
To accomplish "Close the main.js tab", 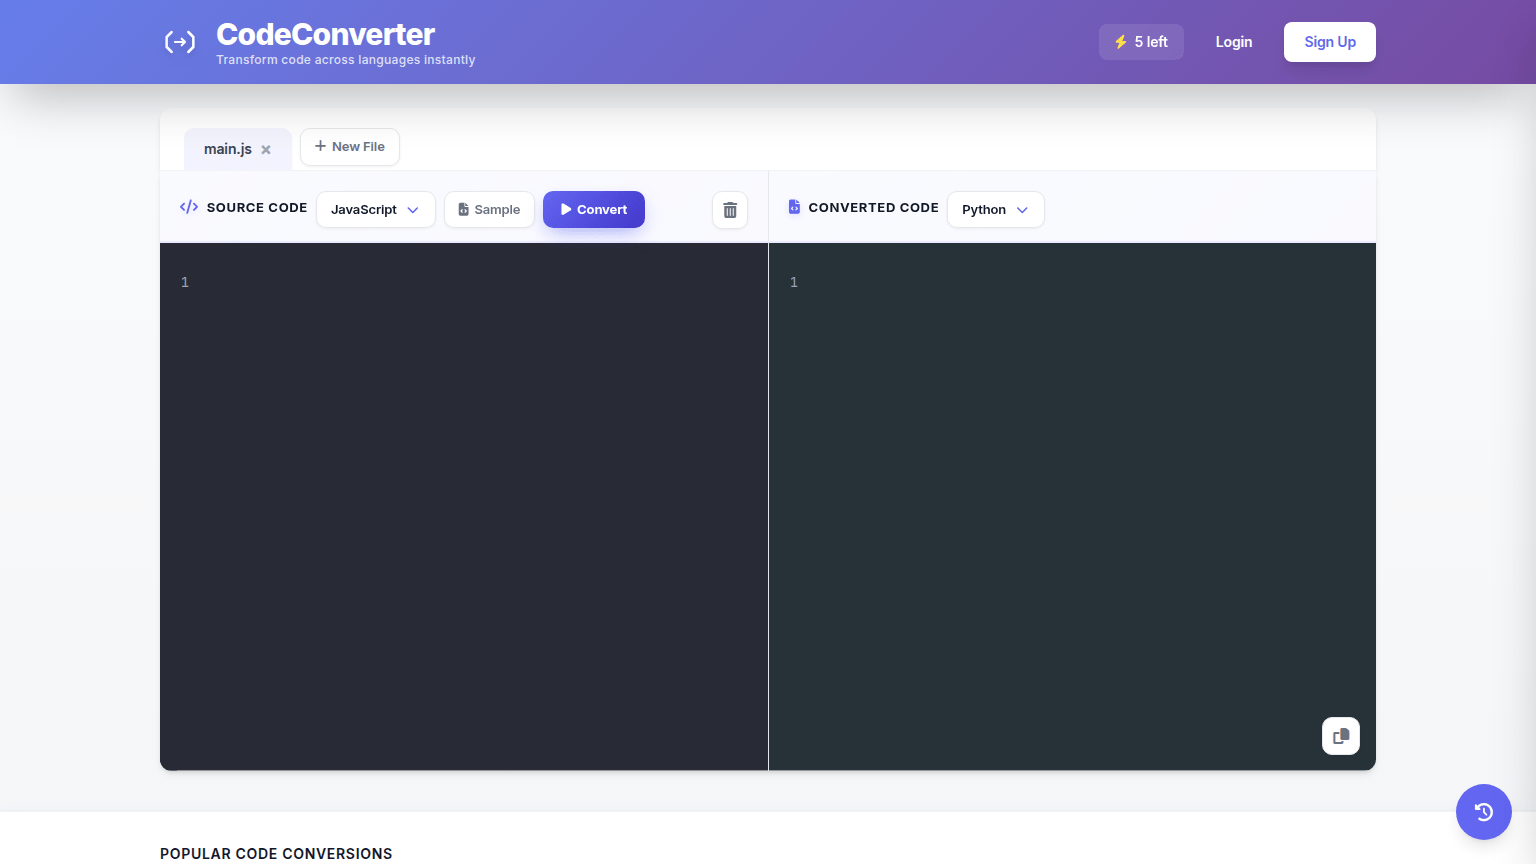I will (x=266, y=150).
